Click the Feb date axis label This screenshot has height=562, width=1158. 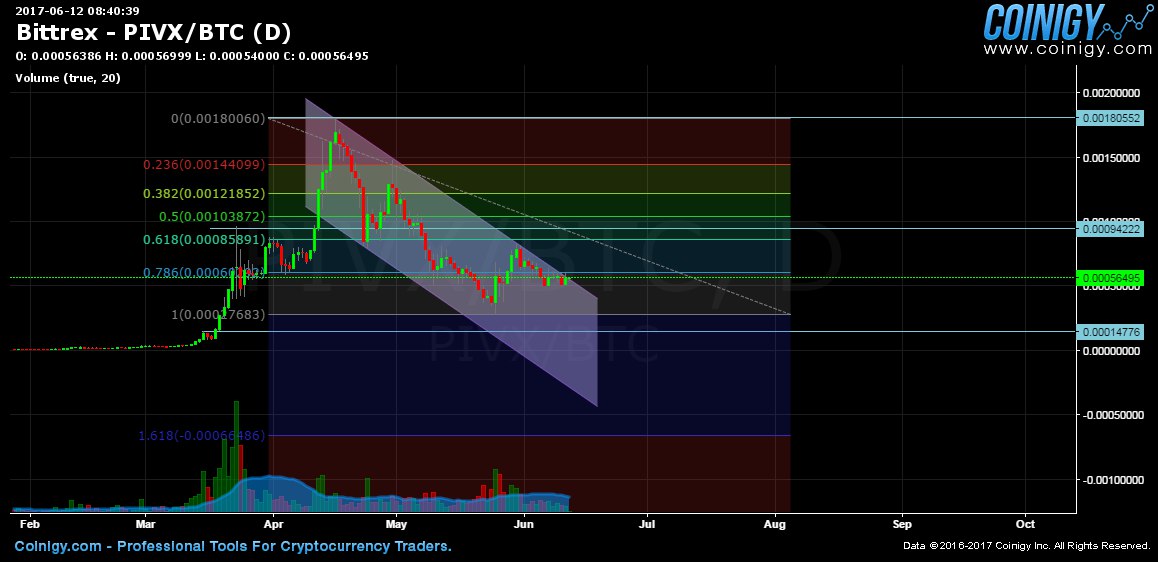point(28,524)
